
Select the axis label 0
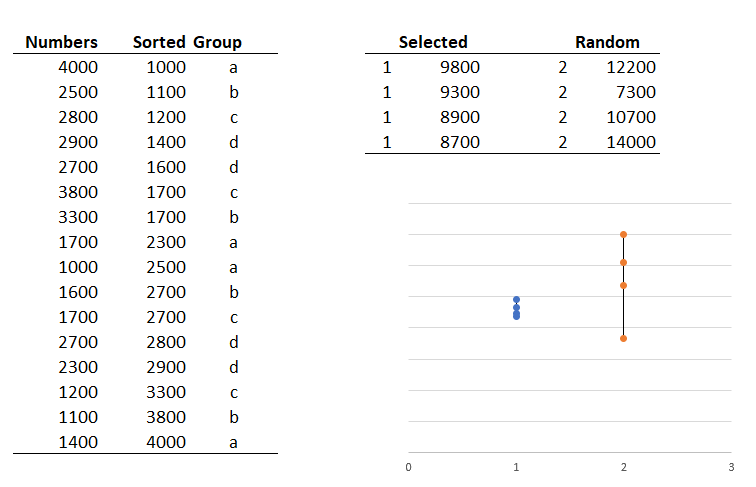(408, 467)
